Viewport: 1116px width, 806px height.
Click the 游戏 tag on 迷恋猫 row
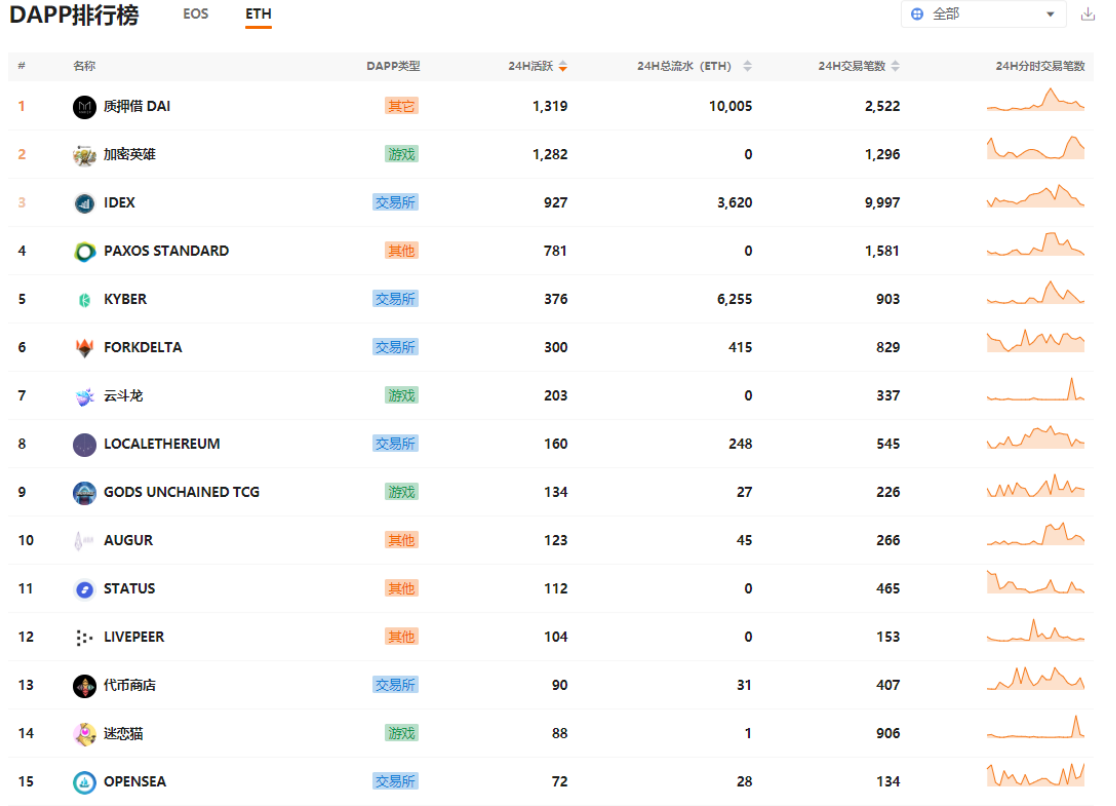401,733
